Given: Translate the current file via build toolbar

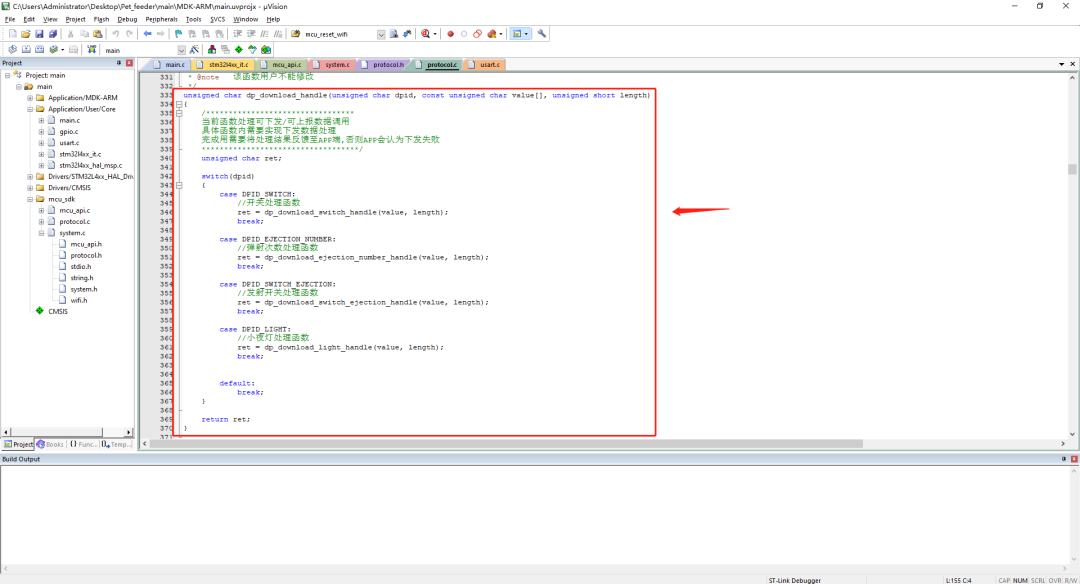Looking at the screenshot, I should point(12,50).
